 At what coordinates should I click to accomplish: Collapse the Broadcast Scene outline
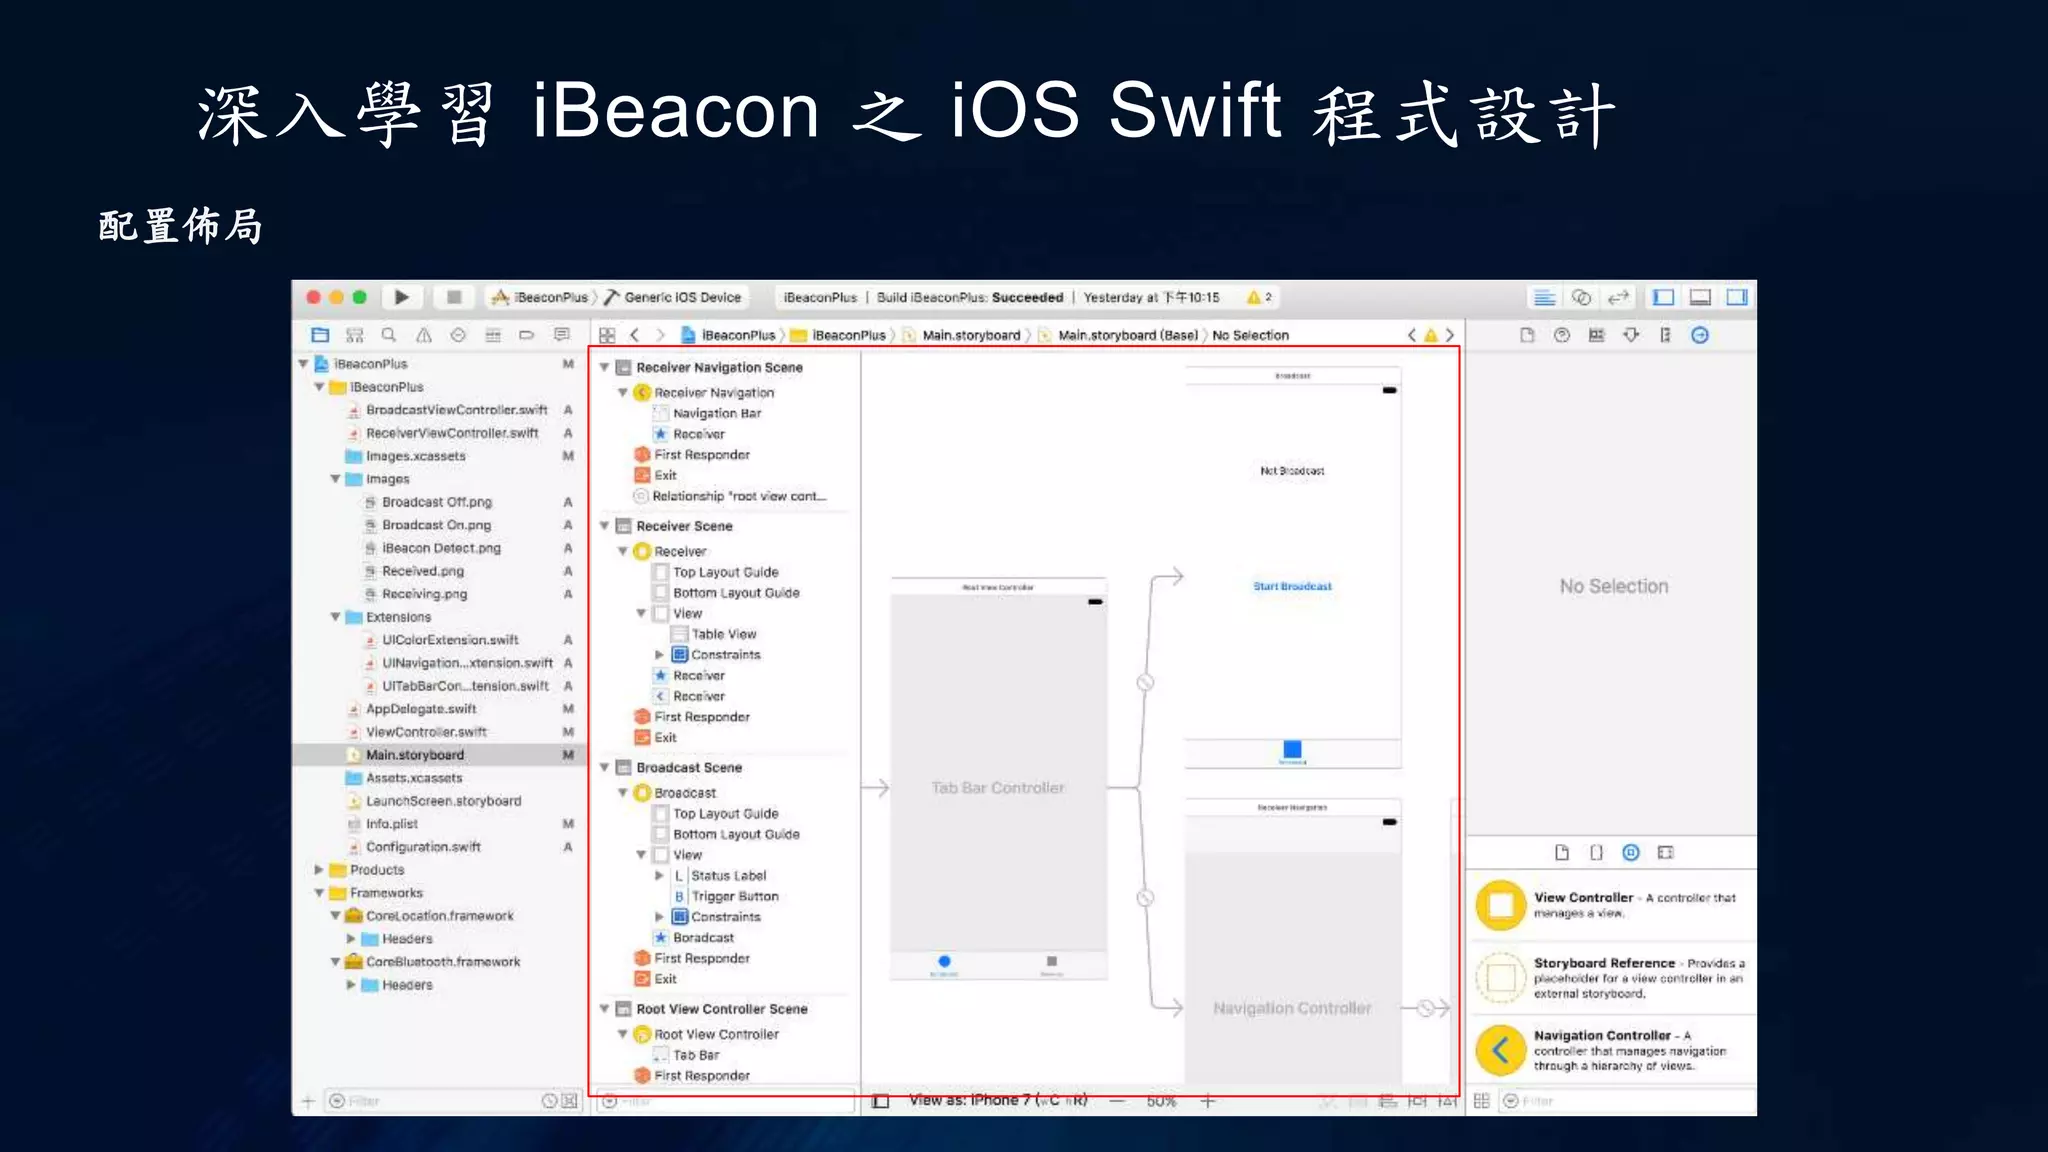[604, 767]
